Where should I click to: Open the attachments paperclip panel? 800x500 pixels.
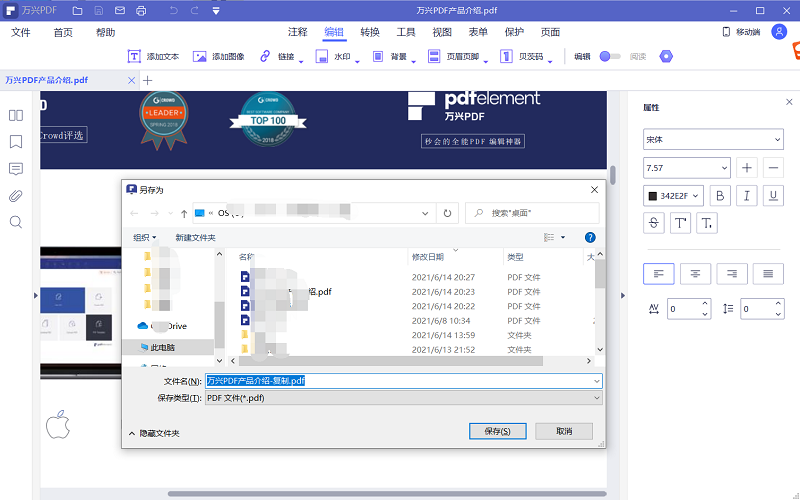(16, 195)
